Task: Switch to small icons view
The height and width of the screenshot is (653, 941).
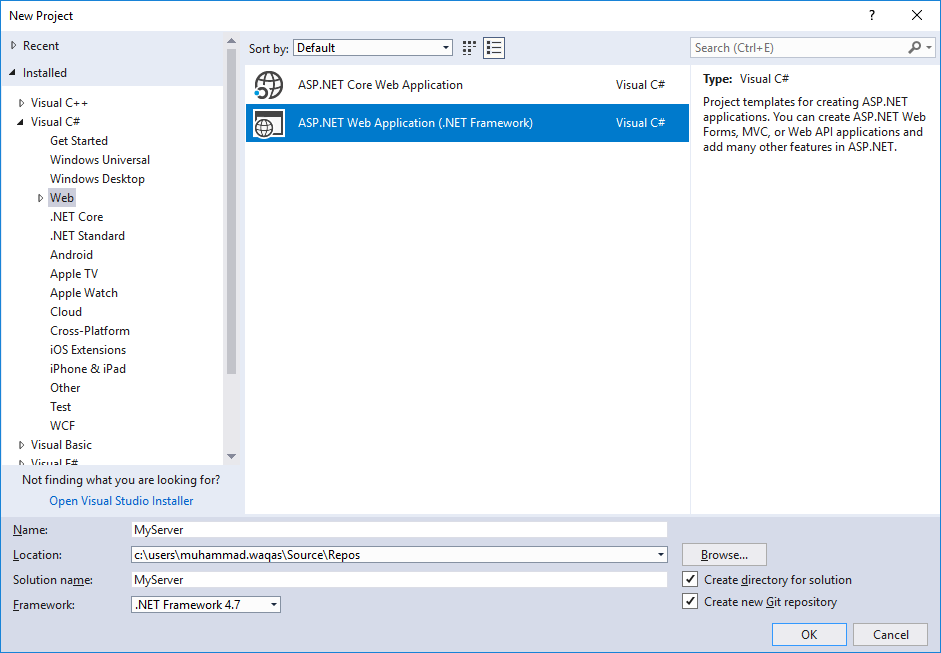Action: (469, 48)
